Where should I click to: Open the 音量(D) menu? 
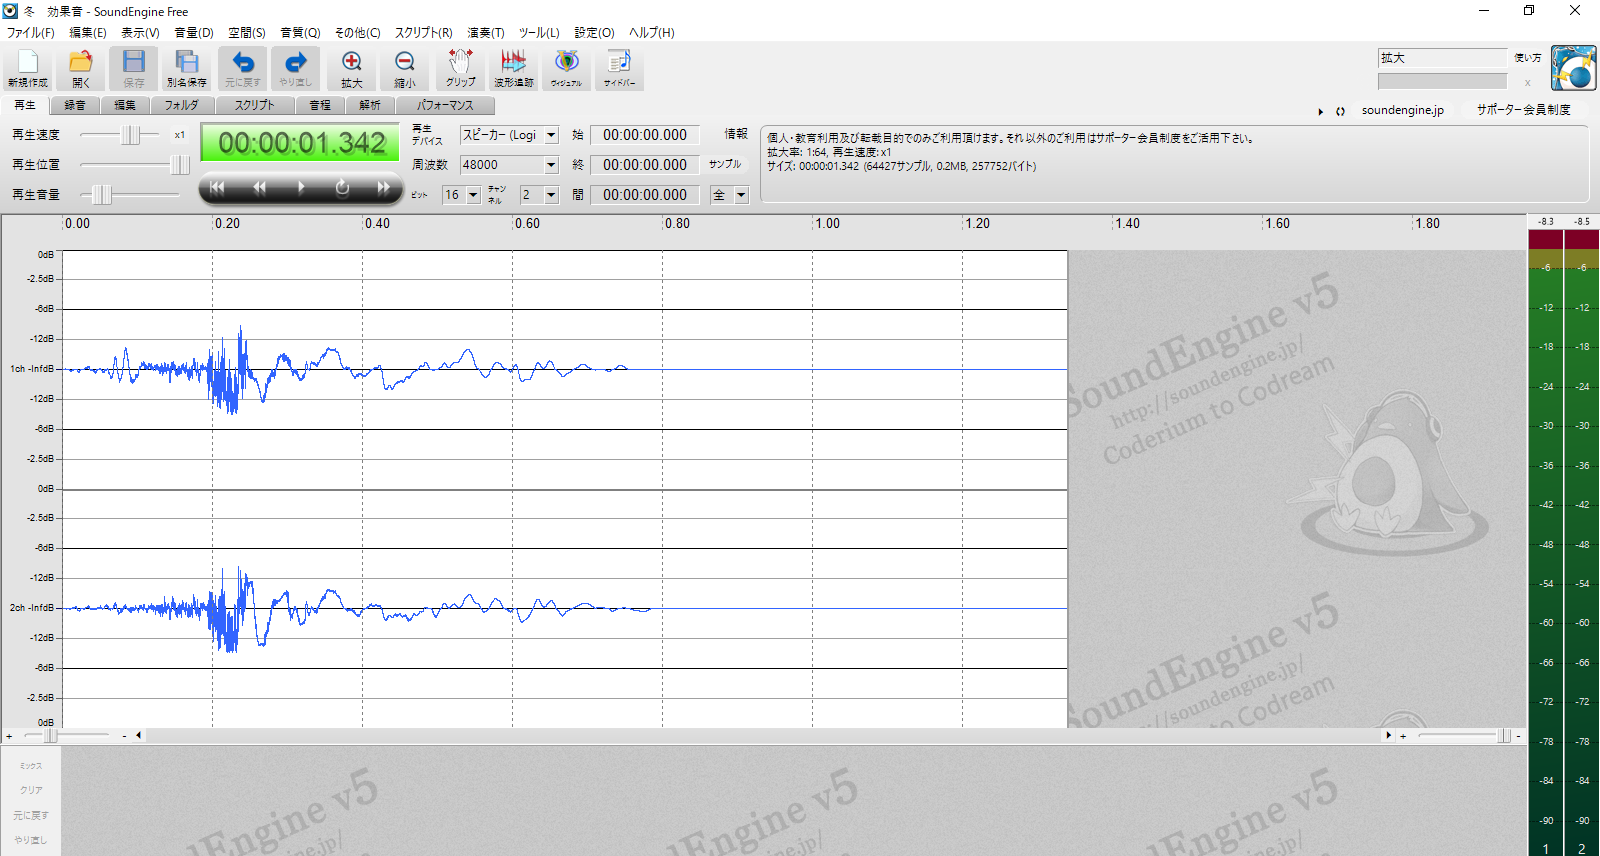tap(194, 33)
